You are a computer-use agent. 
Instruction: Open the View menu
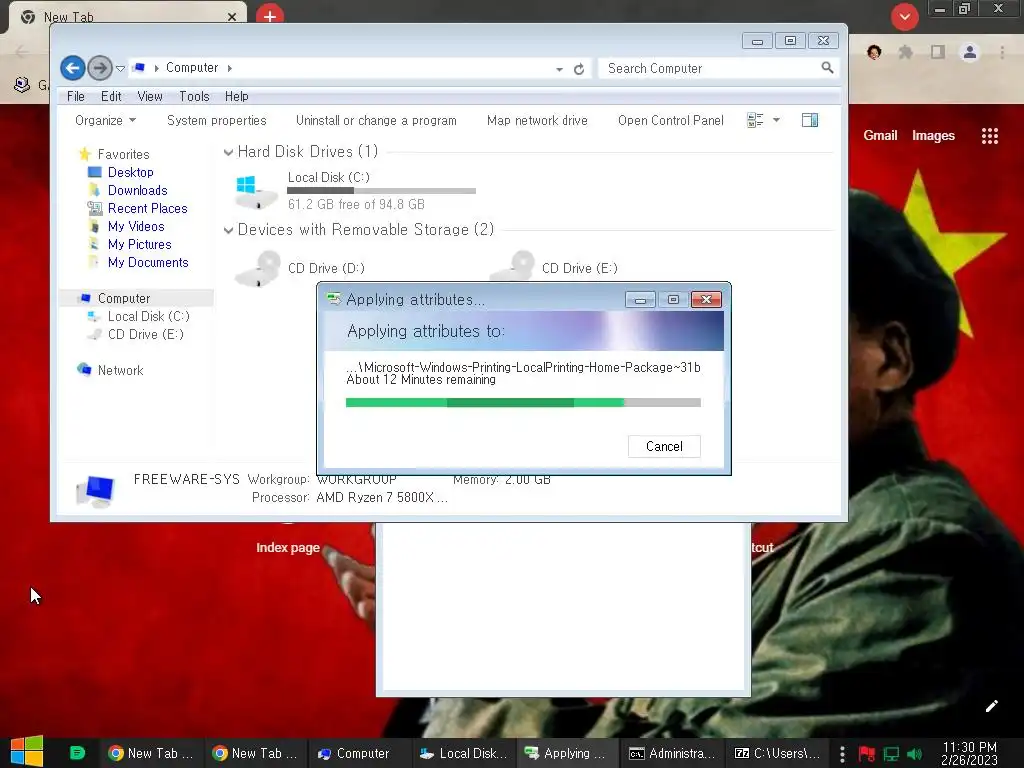(x=150, y=96)
